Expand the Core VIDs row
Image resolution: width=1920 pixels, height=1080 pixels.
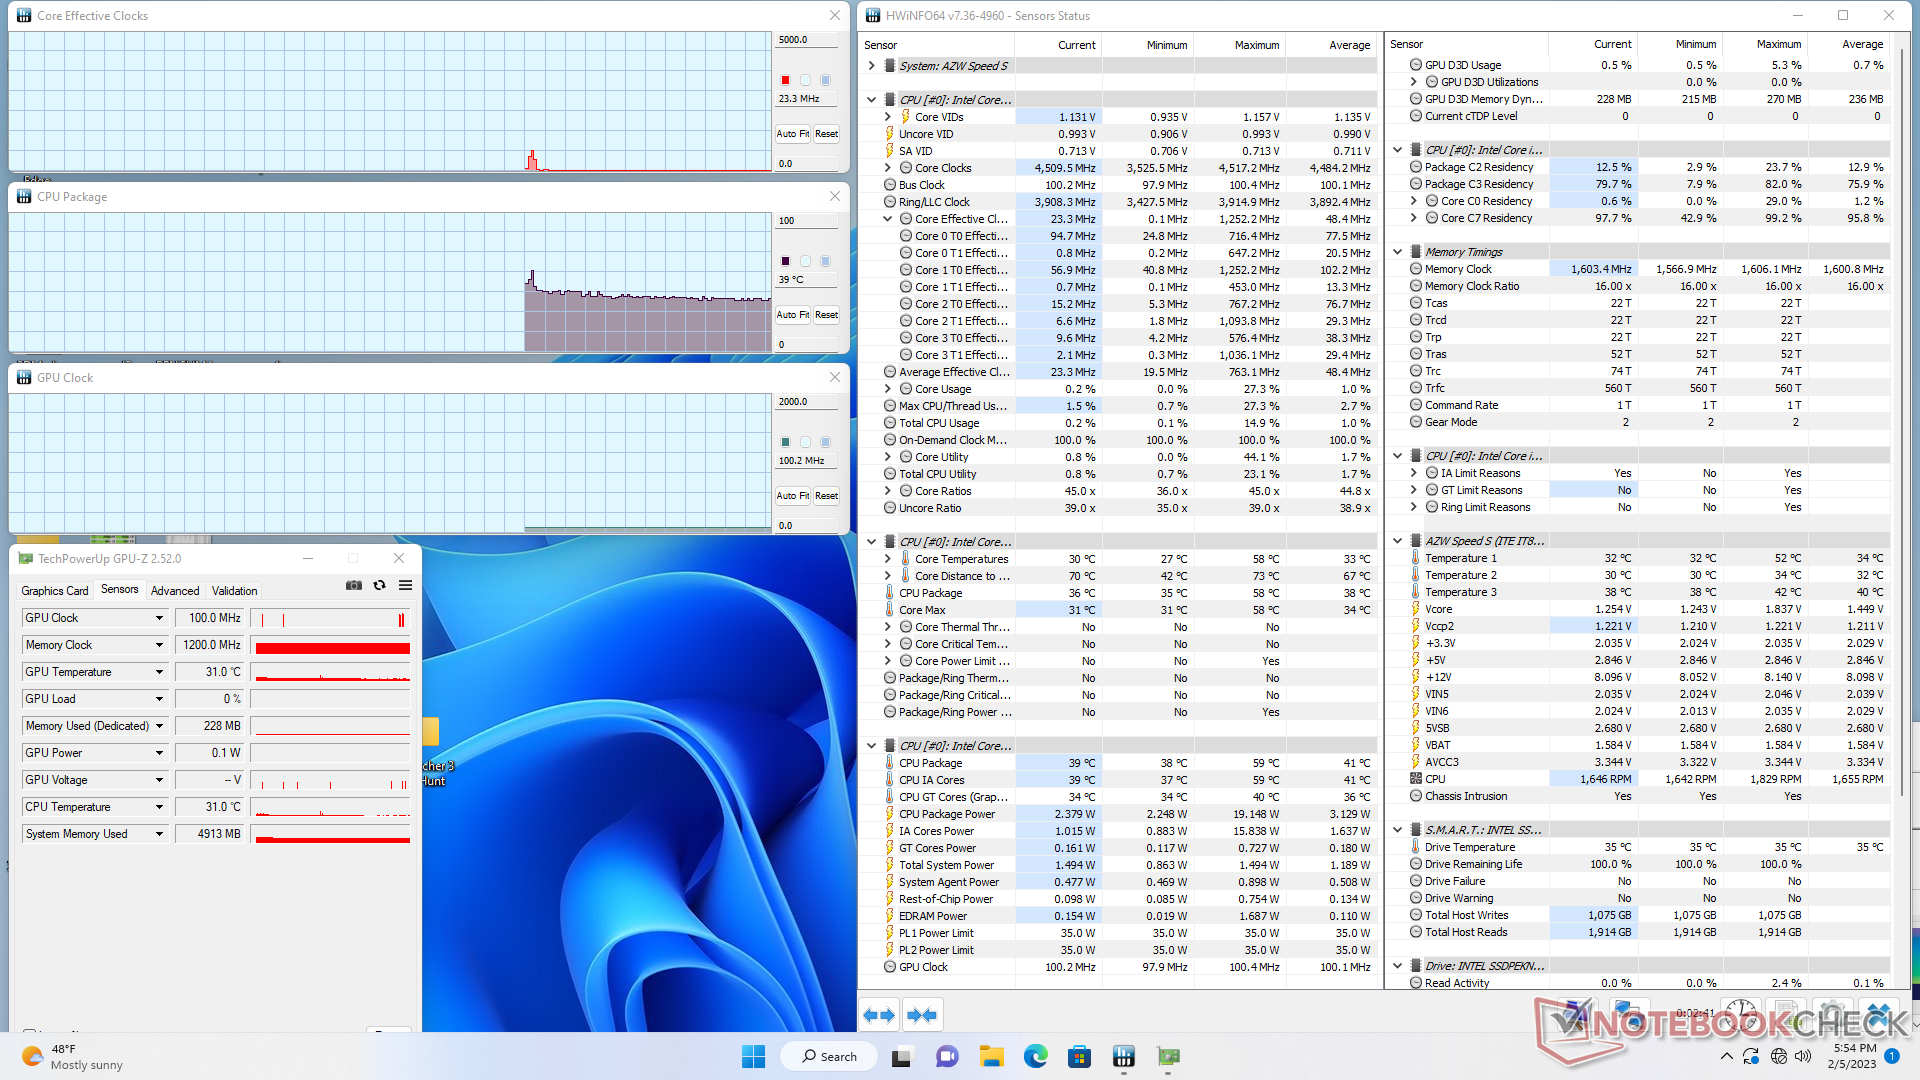click(888, 117)
